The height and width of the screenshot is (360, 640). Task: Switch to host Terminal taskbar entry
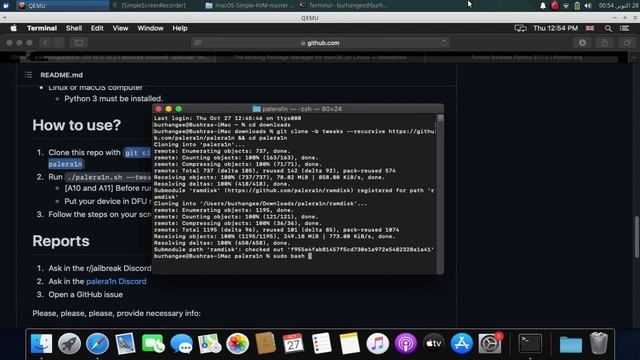click(x=343, y=5)
